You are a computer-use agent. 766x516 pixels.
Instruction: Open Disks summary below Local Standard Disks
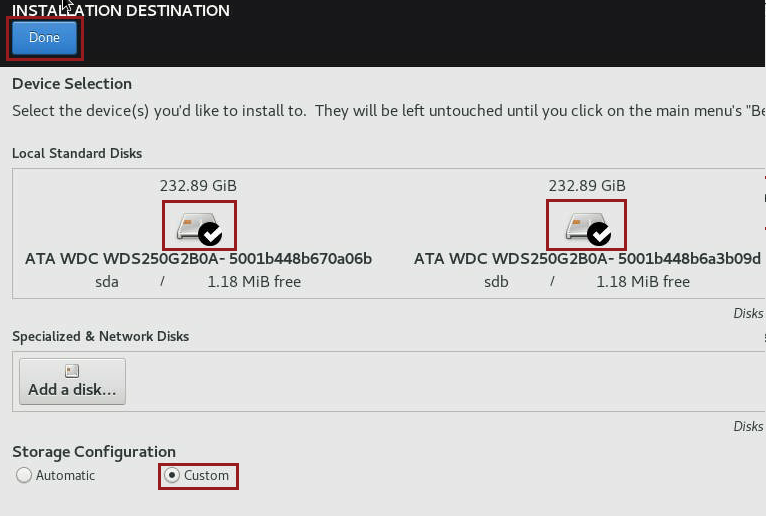[748, 313]
